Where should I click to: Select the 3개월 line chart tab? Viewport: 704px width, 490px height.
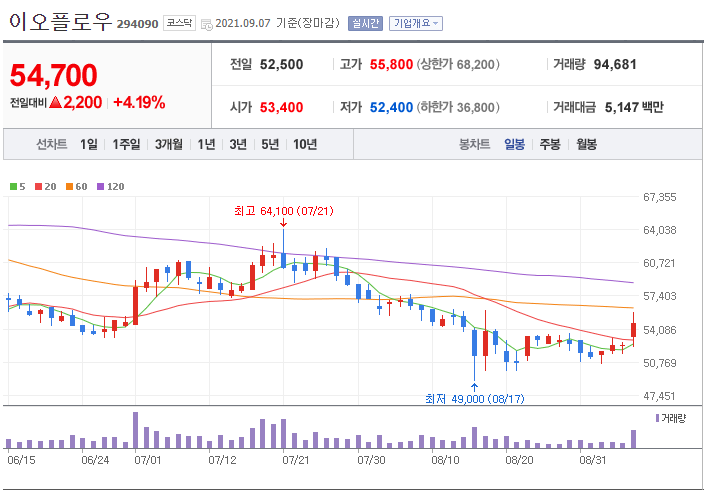(x=169, y=144)
